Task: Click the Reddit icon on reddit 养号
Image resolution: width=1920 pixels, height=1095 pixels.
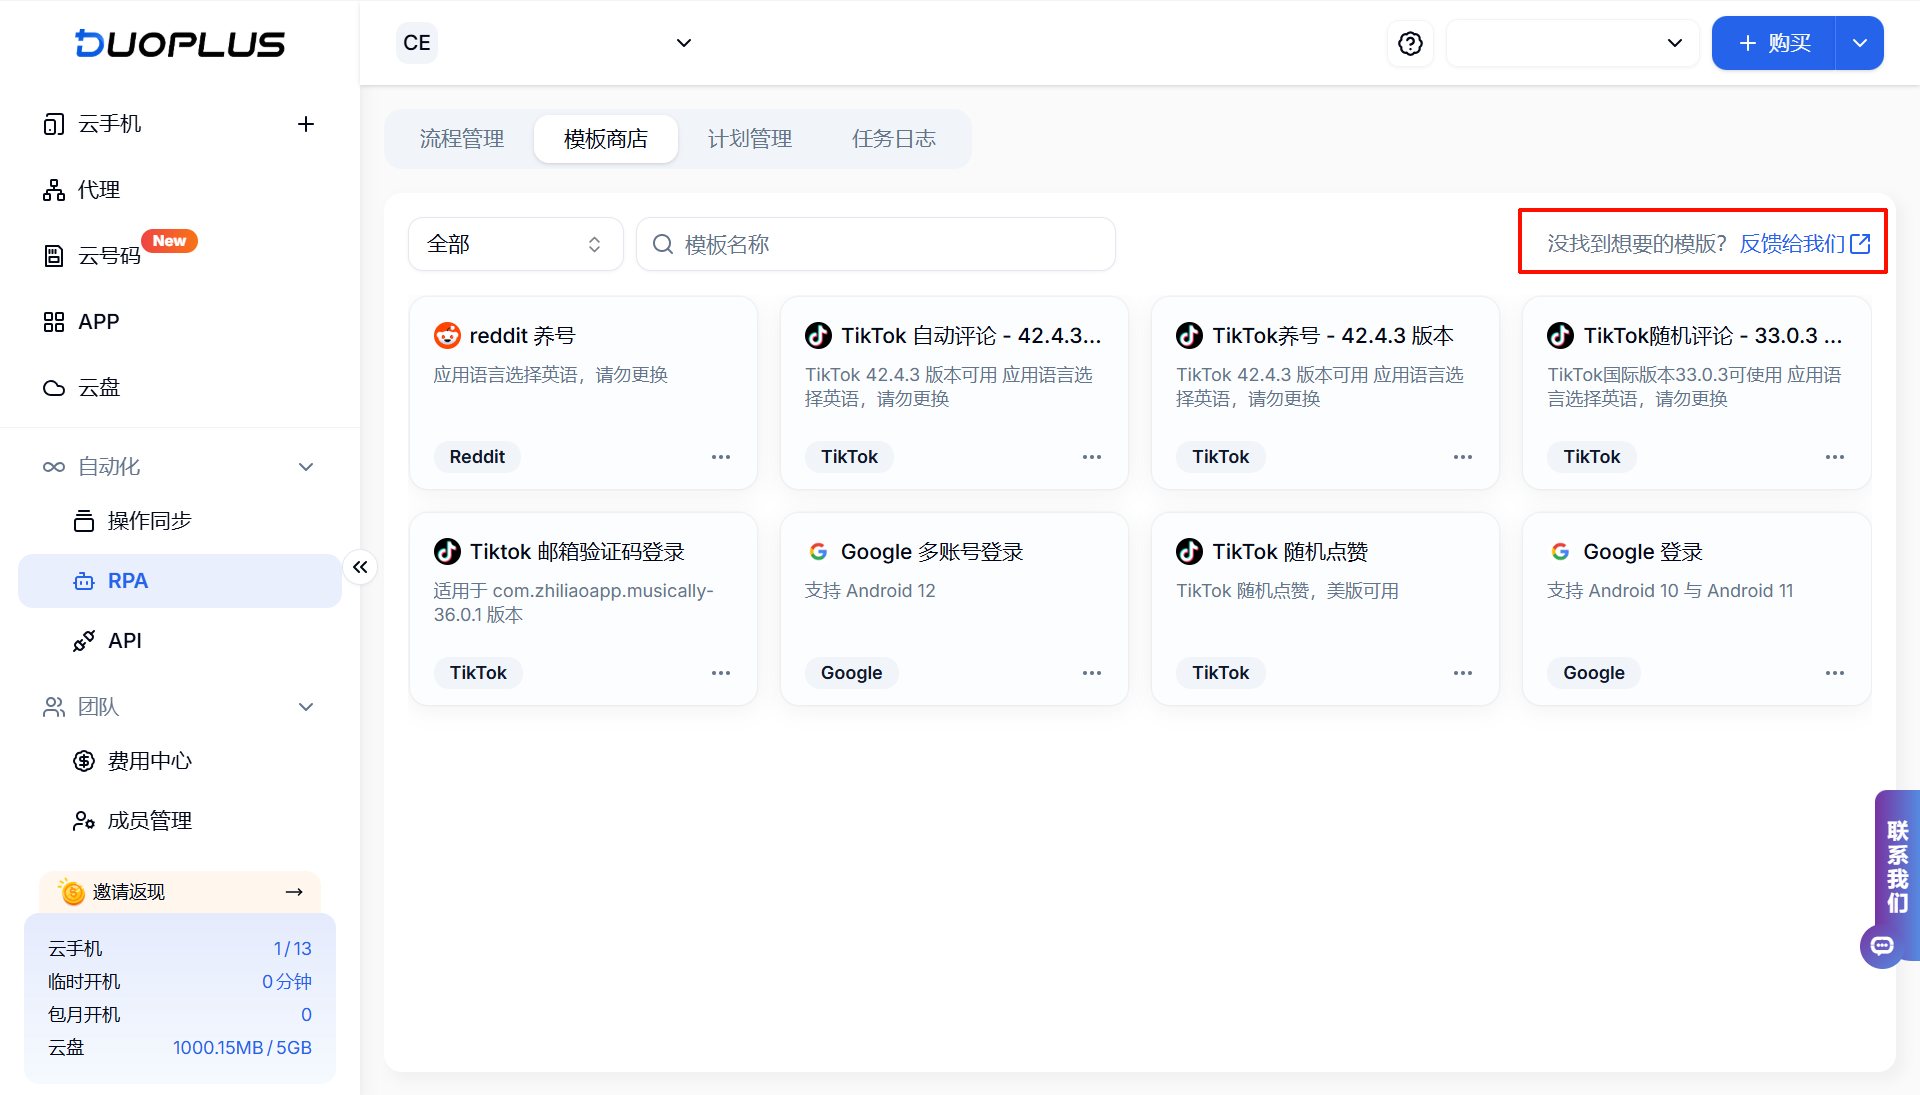Action: (447, 336)
